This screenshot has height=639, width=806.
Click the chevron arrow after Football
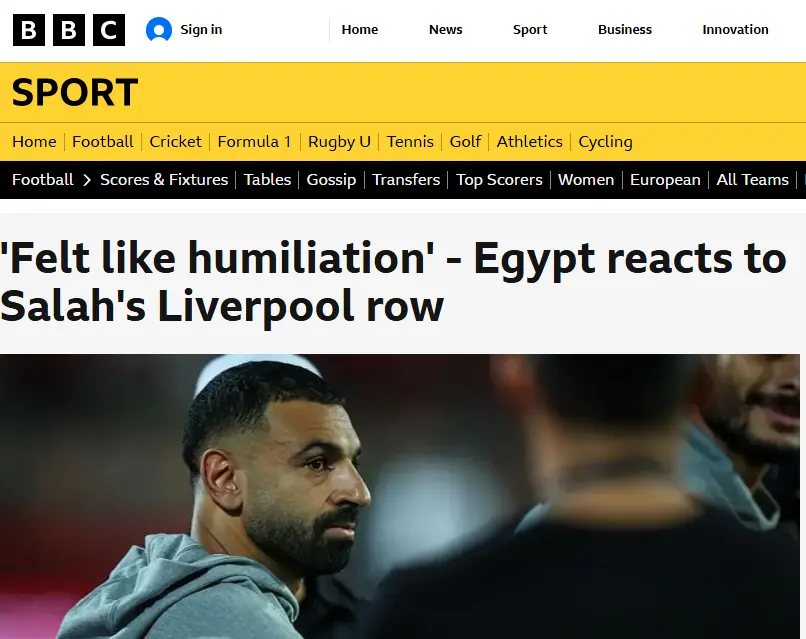tap(87, 180)
